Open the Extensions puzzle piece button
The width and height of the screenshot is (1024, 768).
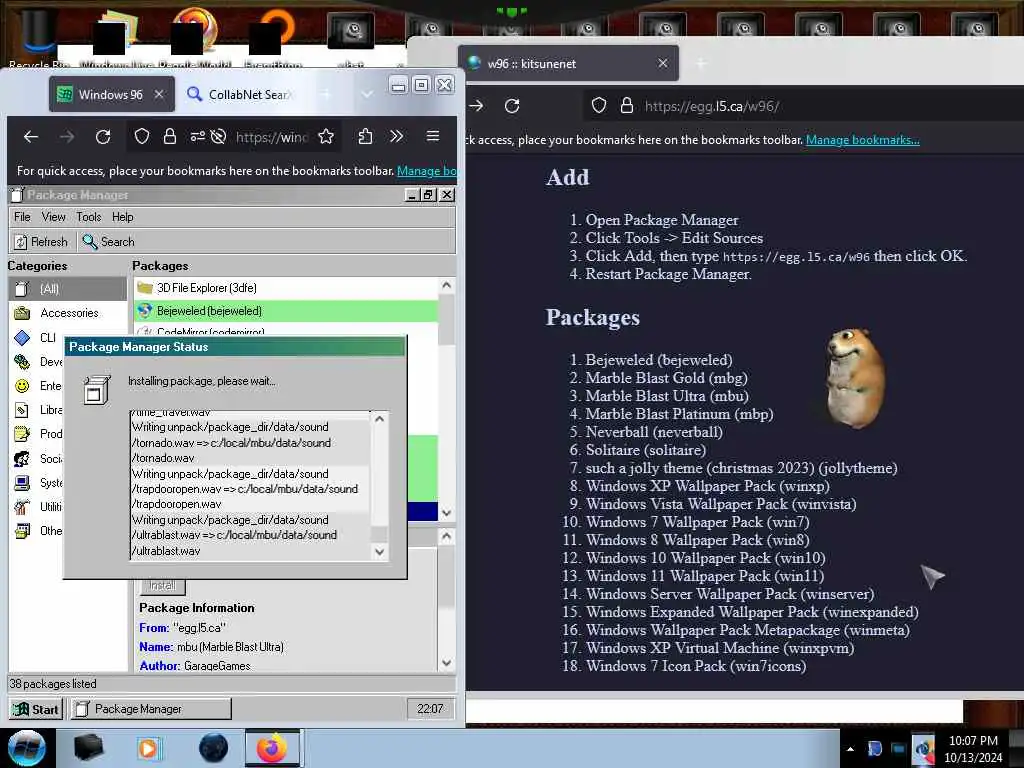(x=365, y=136)
